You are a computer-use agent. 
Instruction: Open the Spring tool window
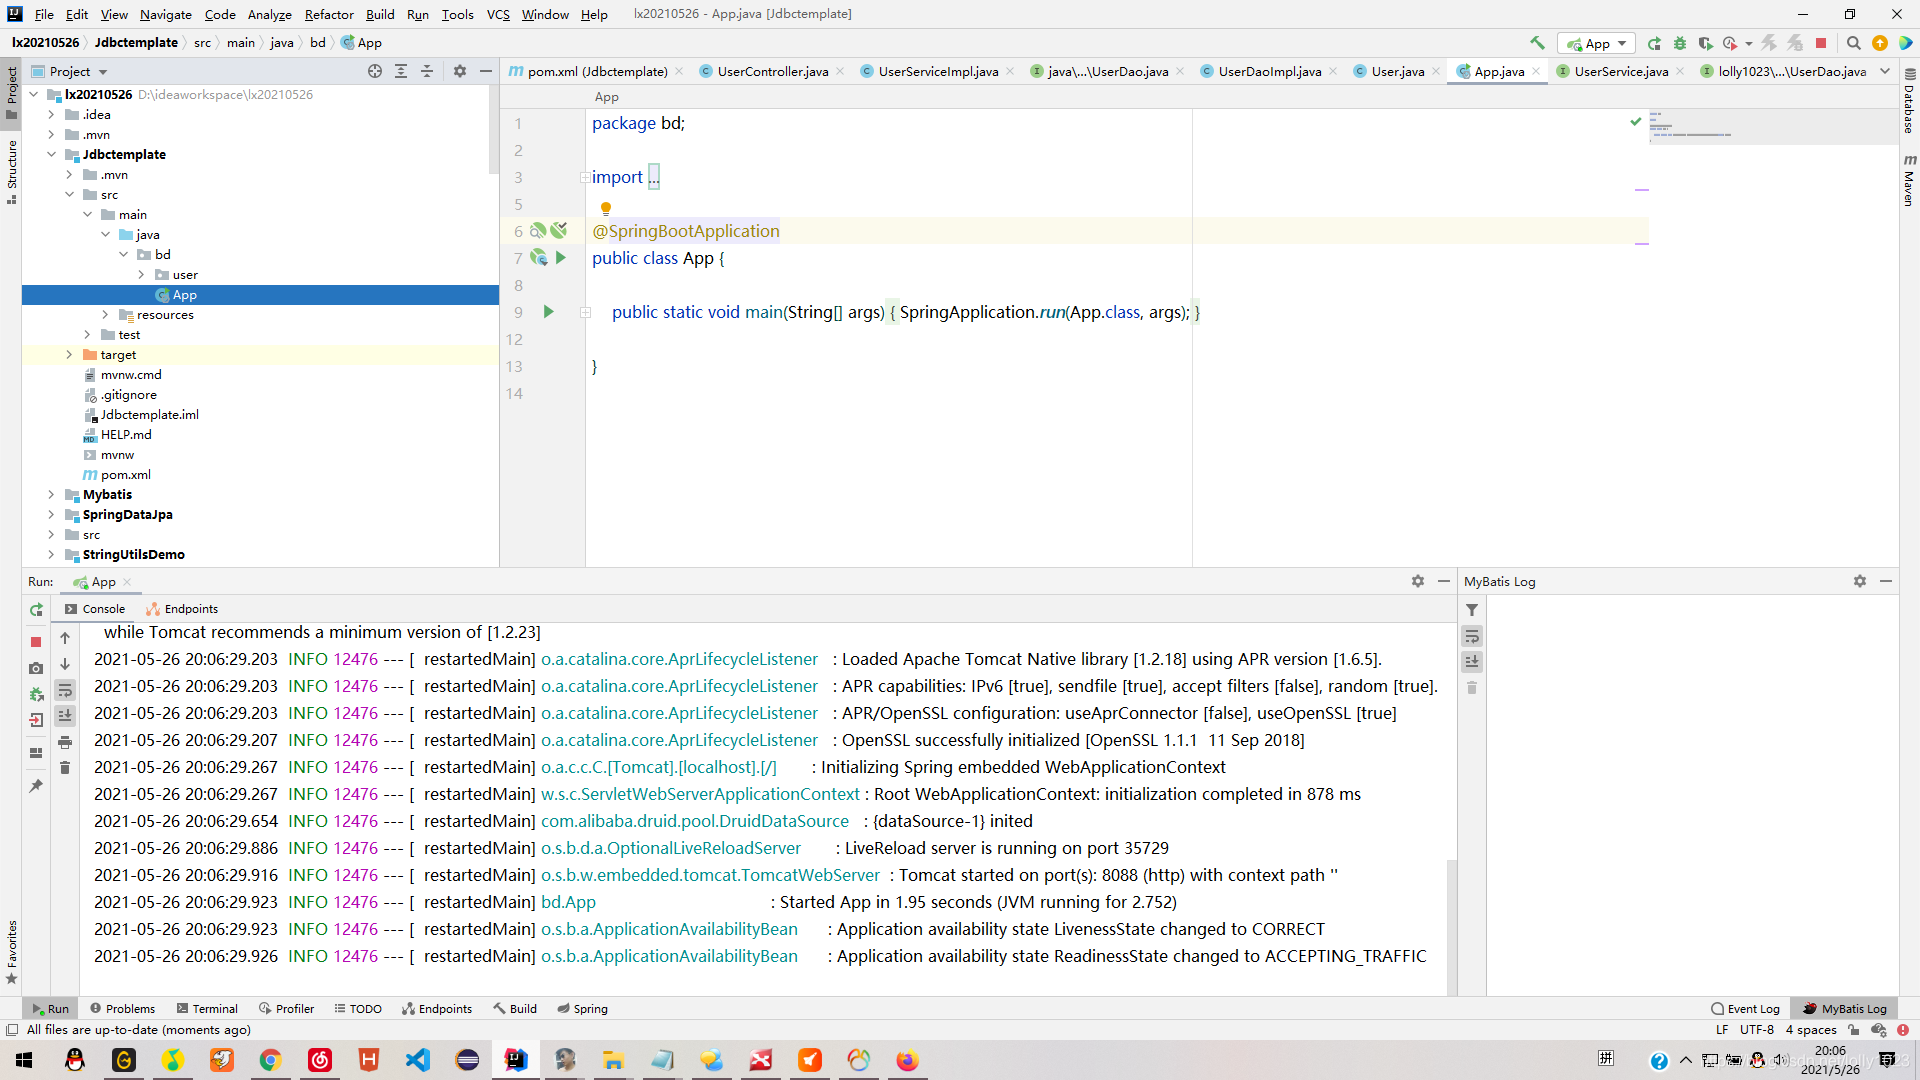582,1009
